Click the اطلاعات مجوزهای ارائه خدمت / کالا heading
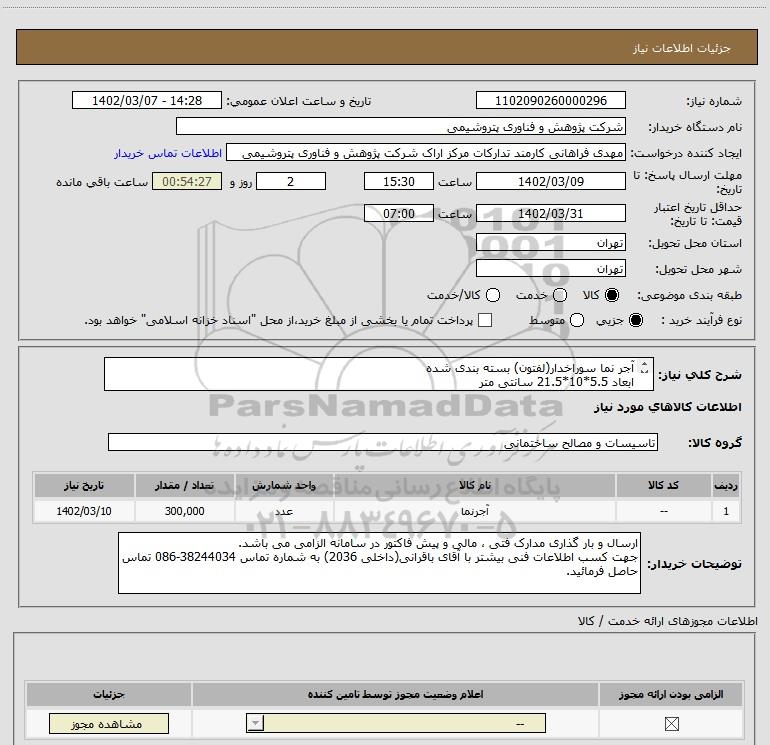The image size is (770, 745). pos(667,621)
